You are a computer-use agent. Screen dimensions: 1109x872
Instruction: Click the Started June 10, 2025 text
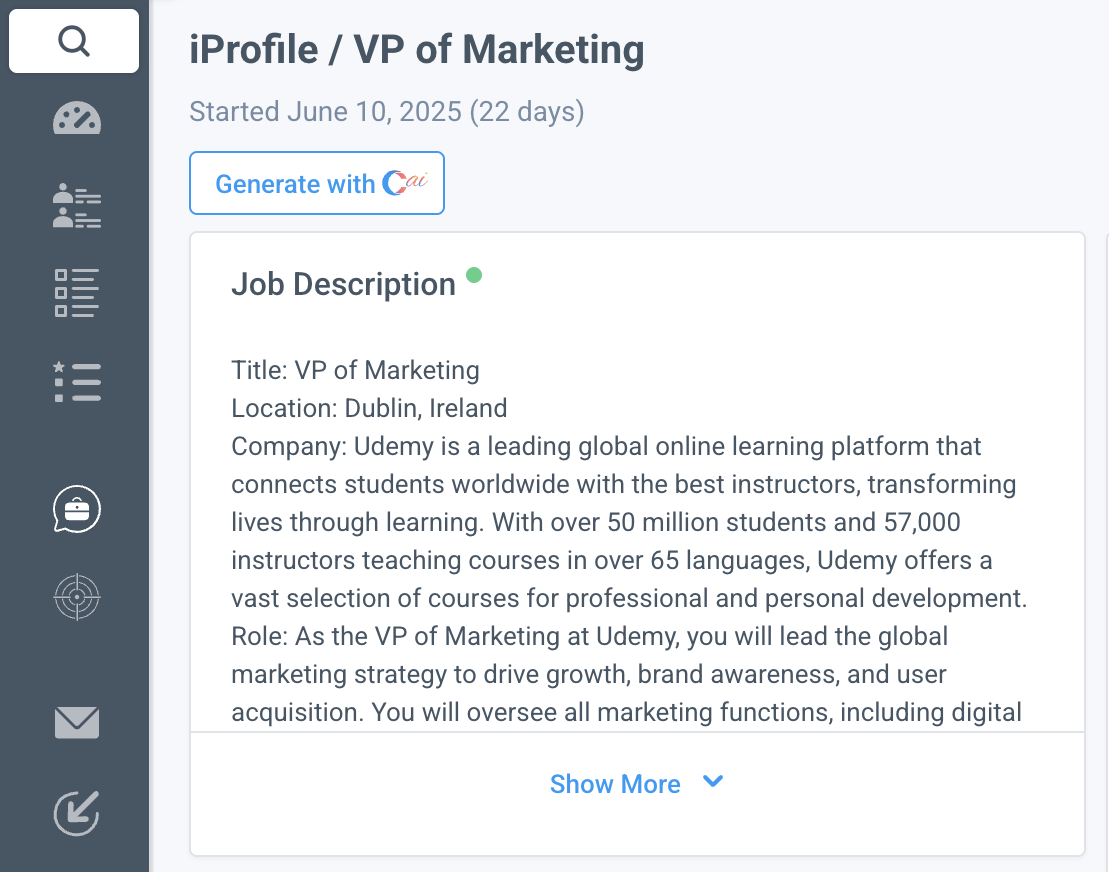386,111
